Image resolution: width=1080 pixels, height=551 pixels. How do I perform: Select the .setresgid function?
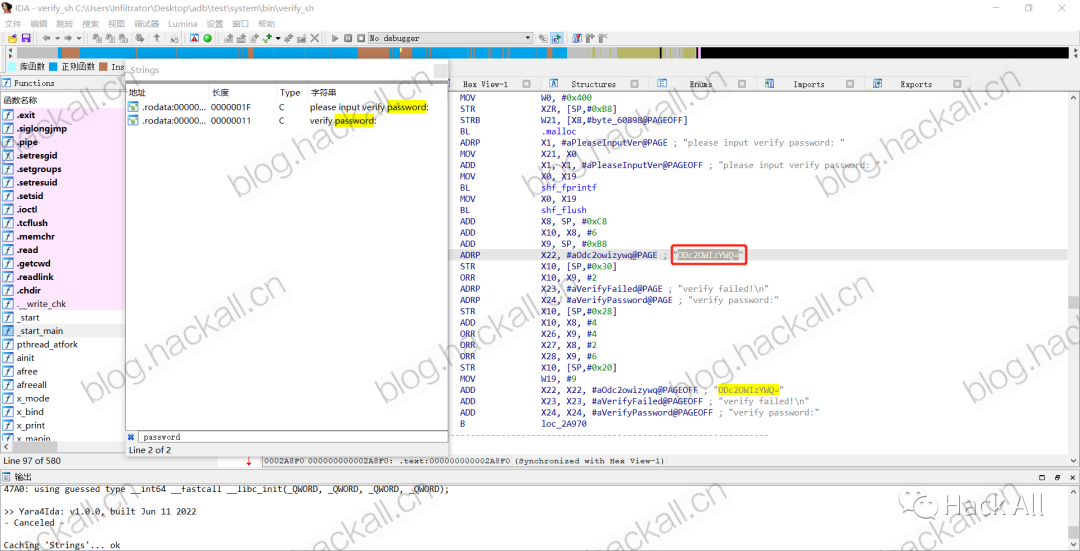click(x=63, y=156)
